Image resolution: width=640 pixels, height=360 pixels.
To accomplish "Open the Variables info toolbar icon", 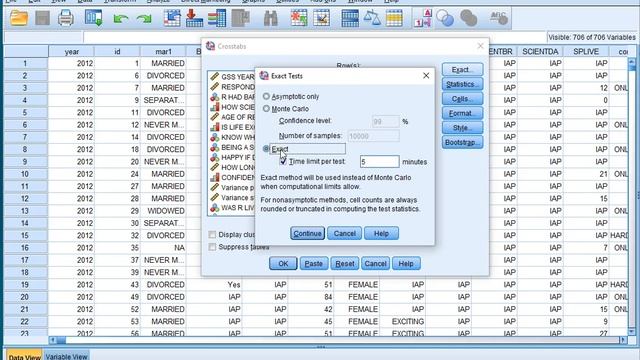I will 217,18.
